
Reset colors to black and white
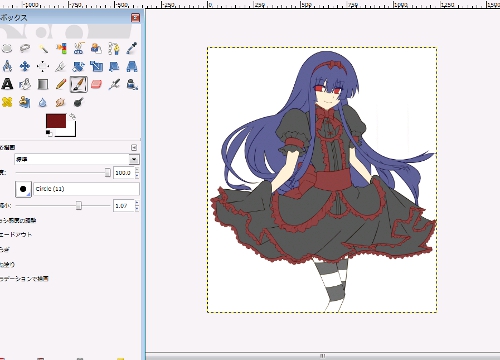[x=49, y=134]
